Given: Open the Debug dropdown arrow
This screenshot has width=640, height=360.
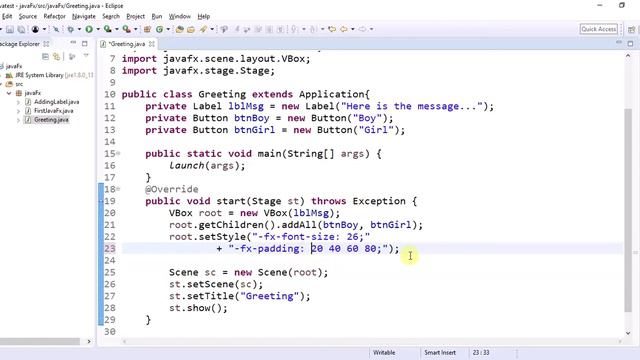Looking at the screenshot, I should click(x=79, y=29).
